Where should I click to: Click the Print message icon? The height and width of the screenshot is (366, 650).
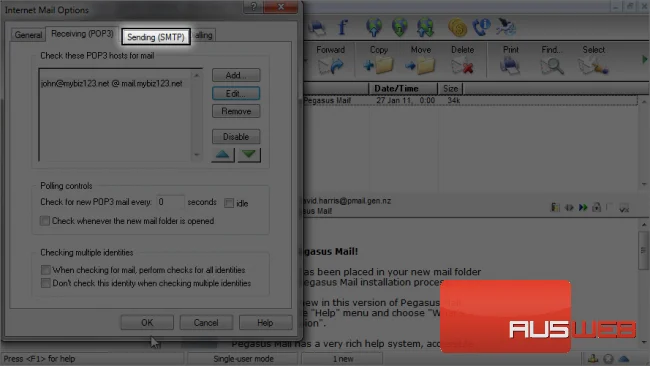tap(510, 66)
